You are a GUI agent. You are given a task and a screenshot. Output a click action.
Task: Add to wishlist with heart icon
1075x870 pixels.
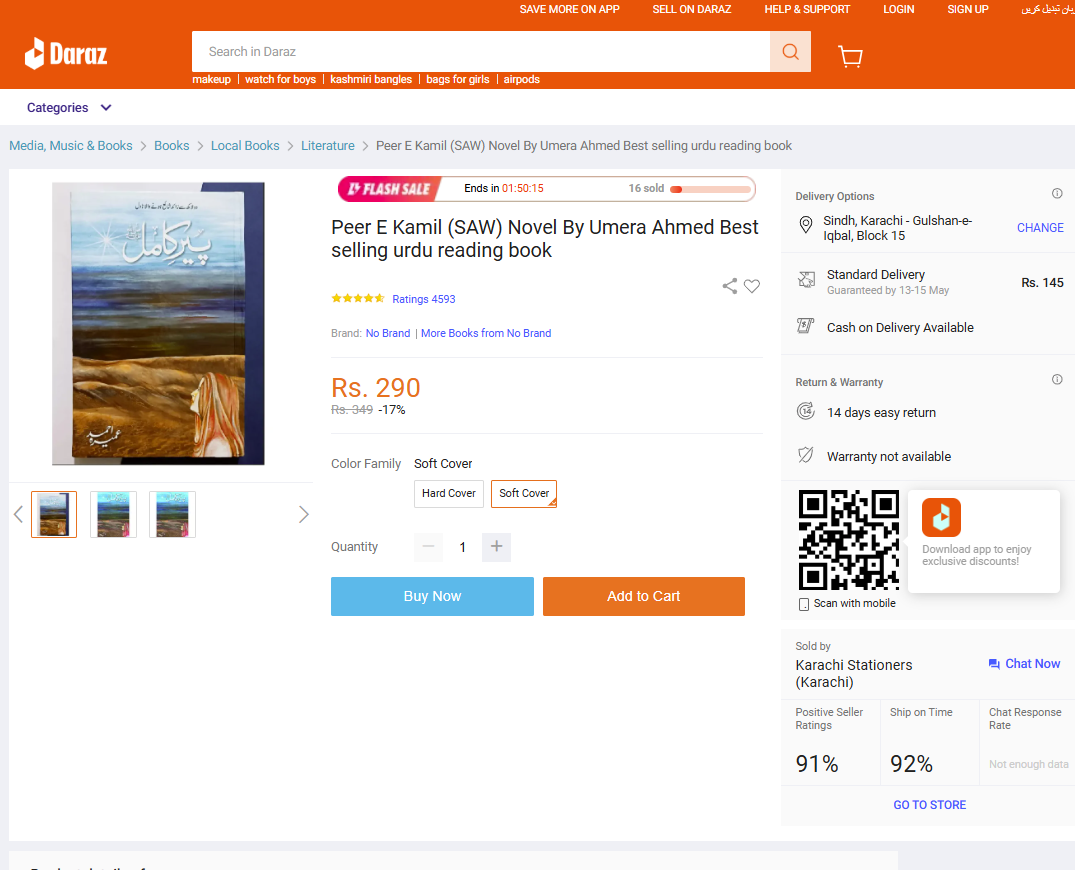tap(752, 286)
